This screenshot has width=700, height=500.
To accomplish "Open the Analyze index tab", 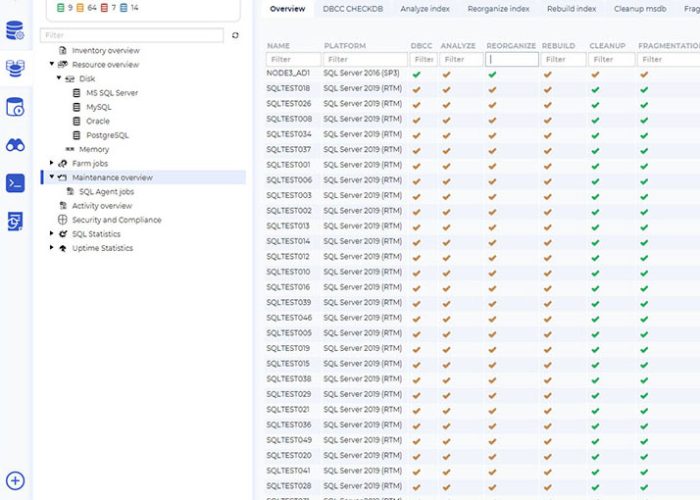I will 425,9.
